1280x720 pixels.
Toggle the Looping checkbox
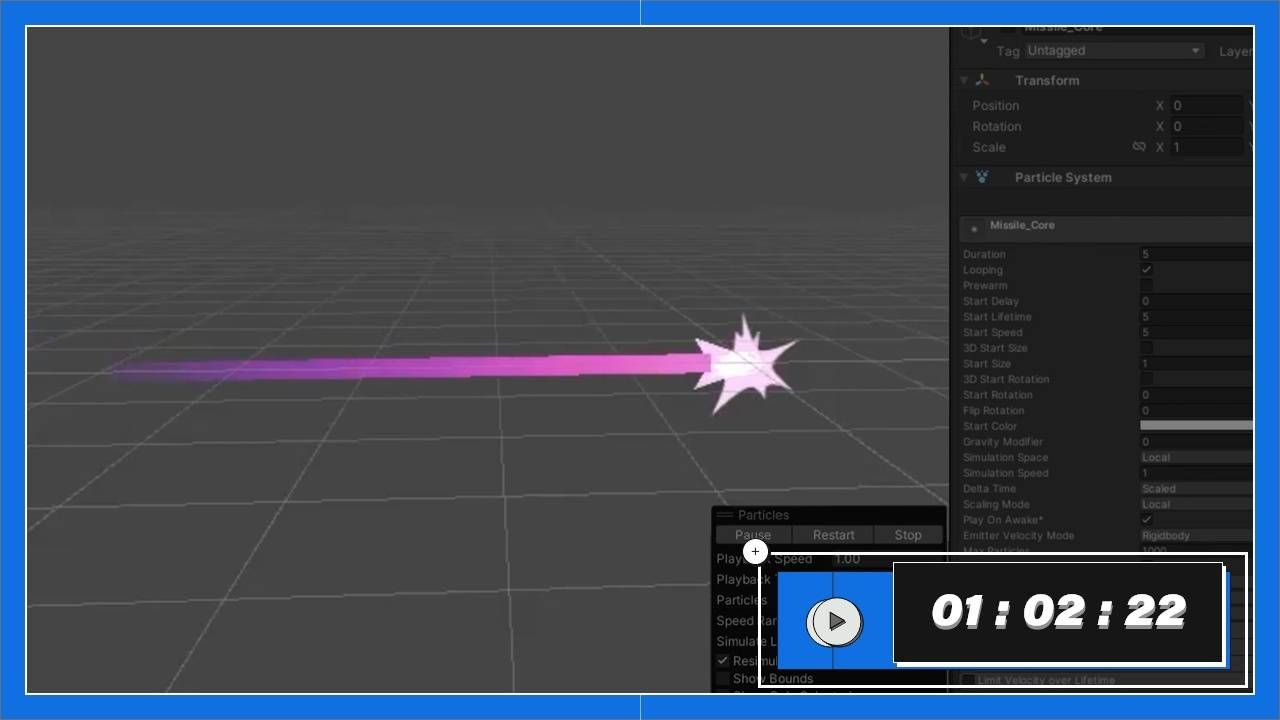coord(1146,270)
